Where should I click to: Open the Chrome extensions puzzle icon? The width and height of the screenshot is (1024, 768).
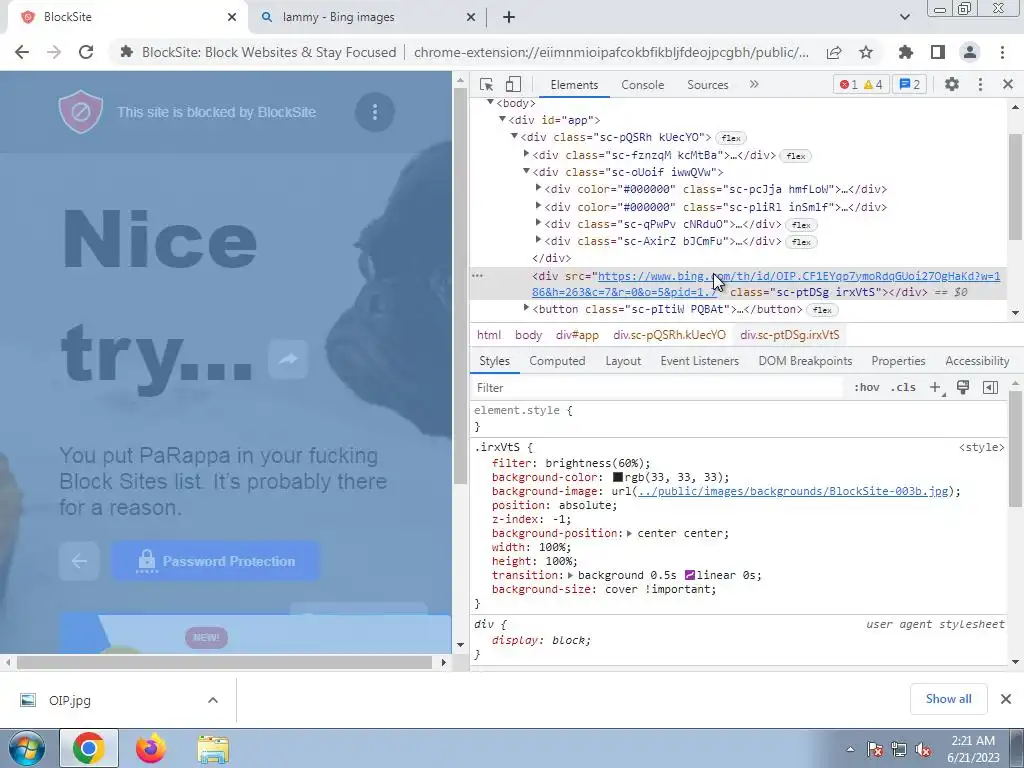(x=906, y=52)
